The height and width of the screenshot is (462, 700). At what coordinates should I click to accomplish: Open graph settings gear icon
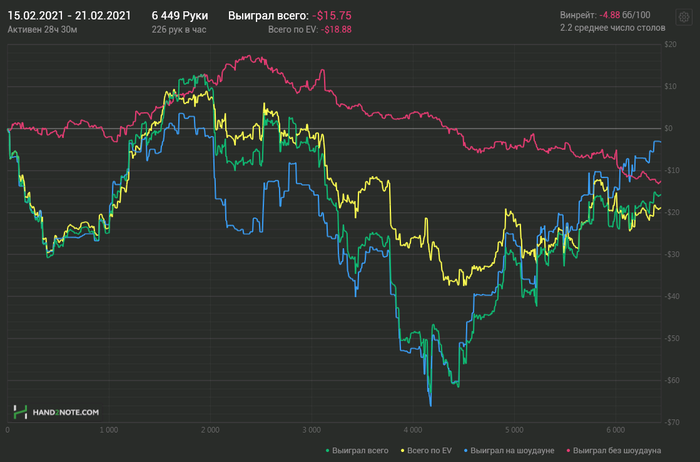point(683,17)
